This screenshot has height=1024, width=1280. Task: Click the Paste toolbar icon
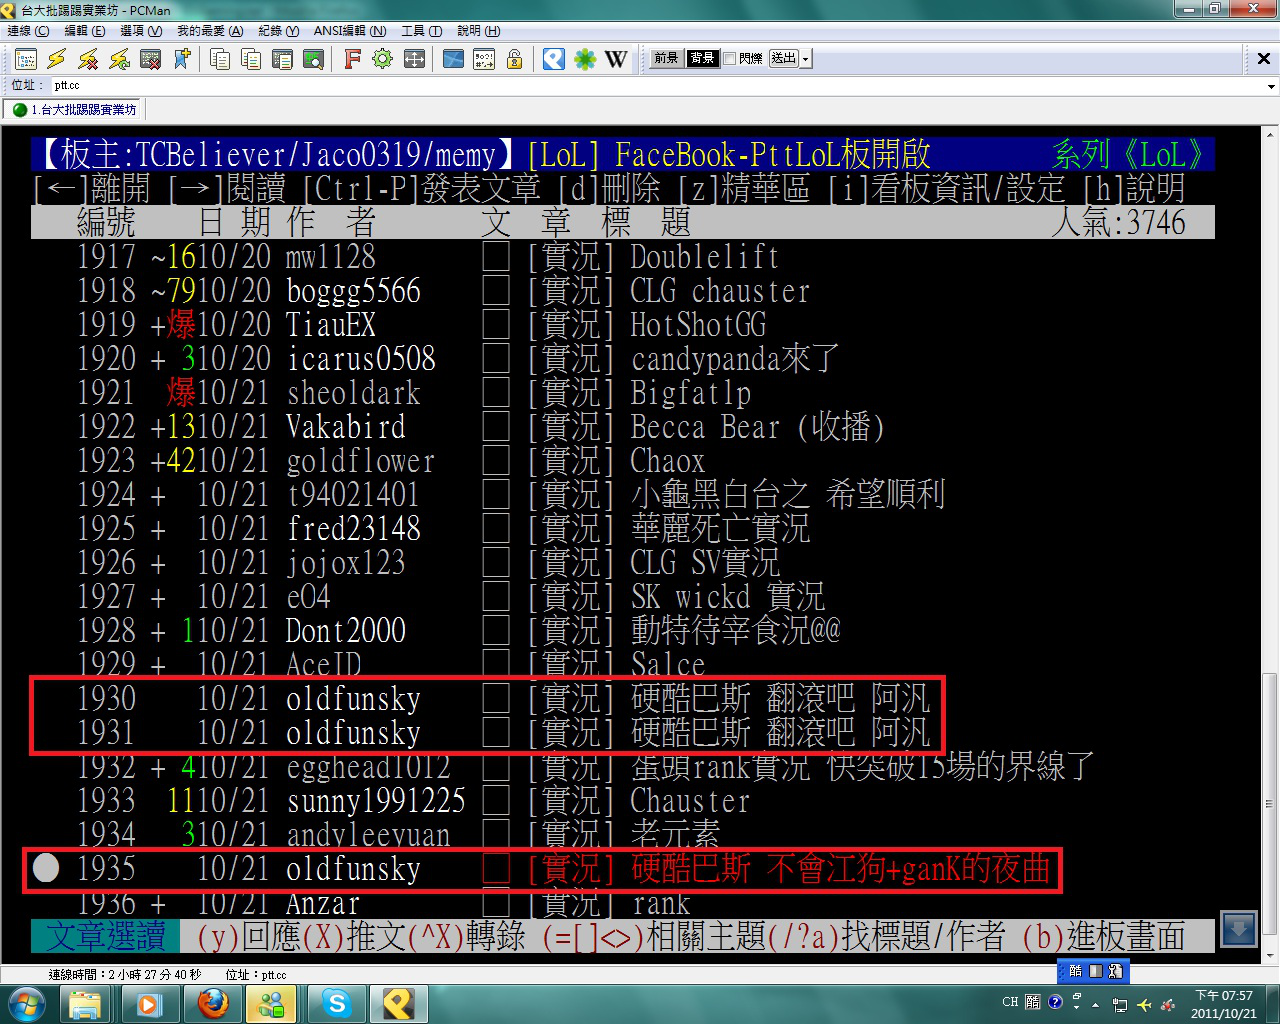click(x=251, y=59)
